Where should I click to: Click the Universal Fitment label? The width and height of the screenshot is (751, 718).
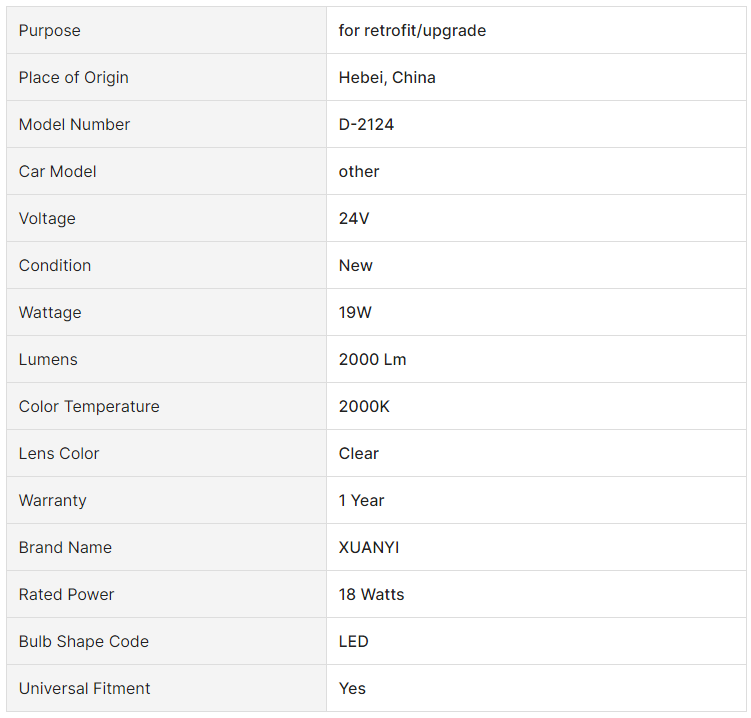[x=84, y=688]
